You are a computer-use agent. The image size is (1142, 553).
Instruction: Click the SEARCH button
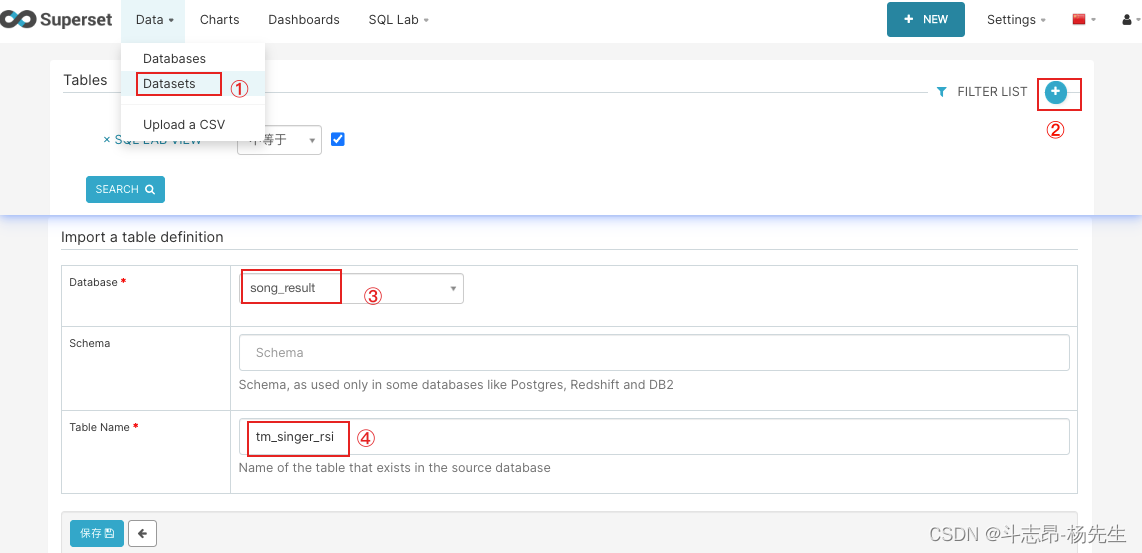click(125, 189)
